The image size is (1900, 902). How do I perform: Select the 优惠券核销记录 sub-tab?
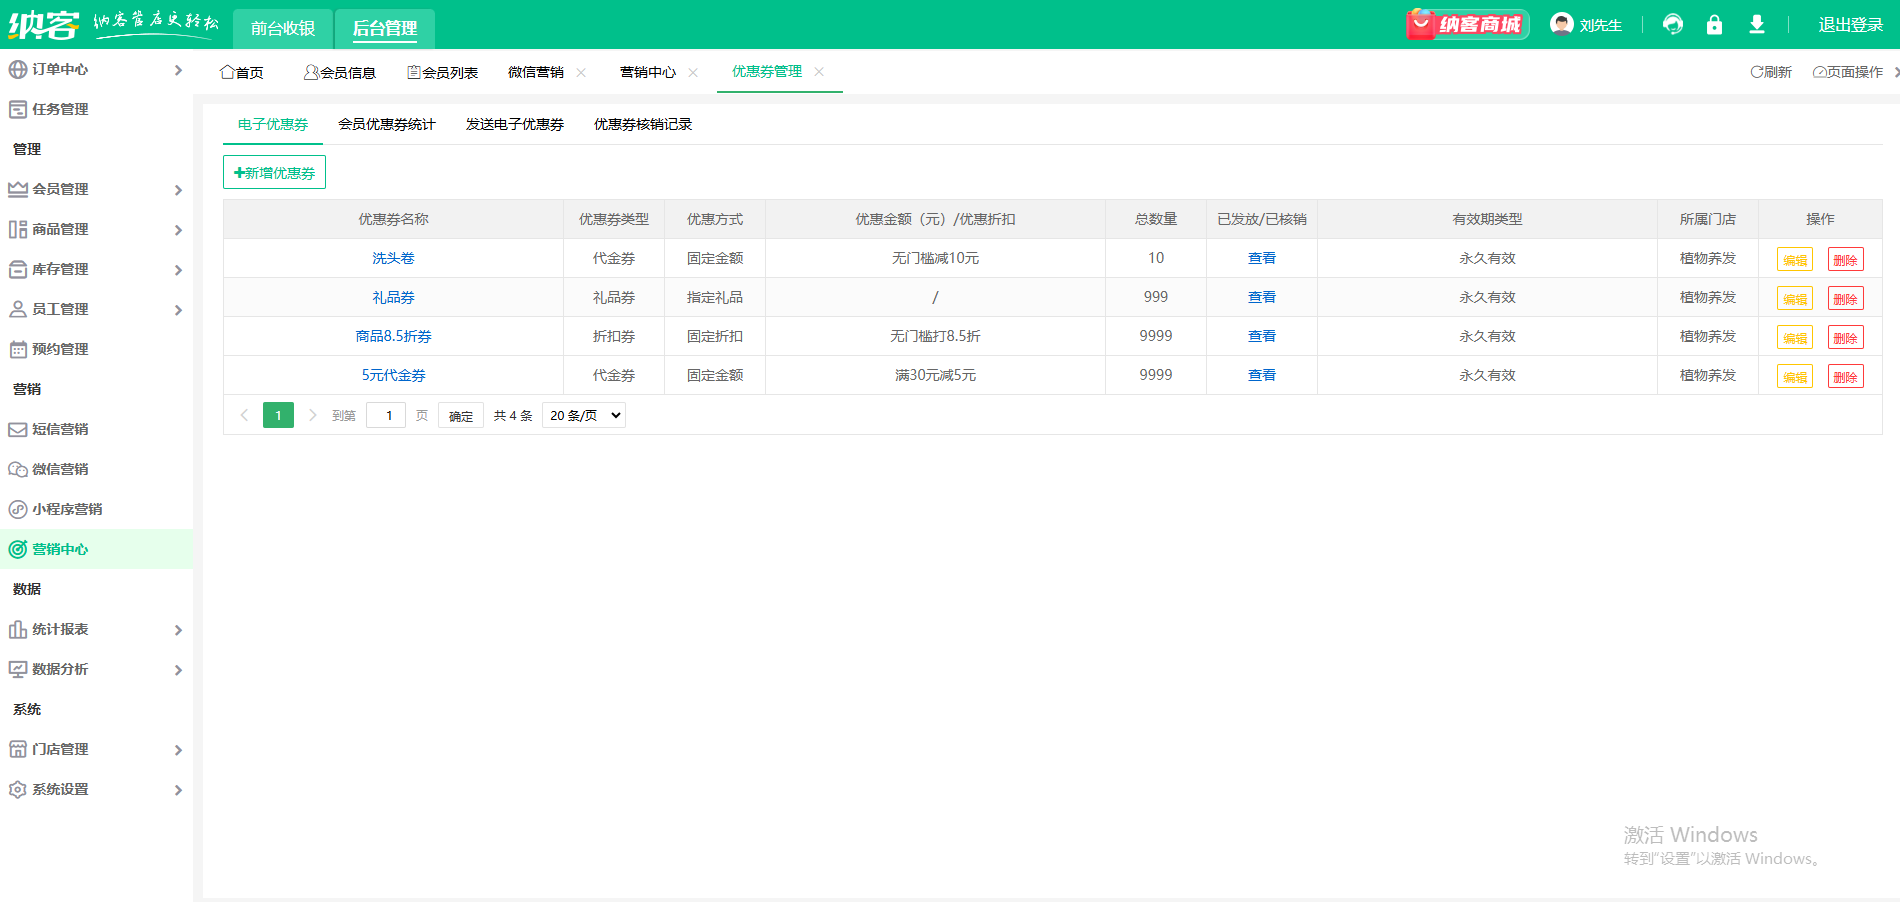pos(643,124)
